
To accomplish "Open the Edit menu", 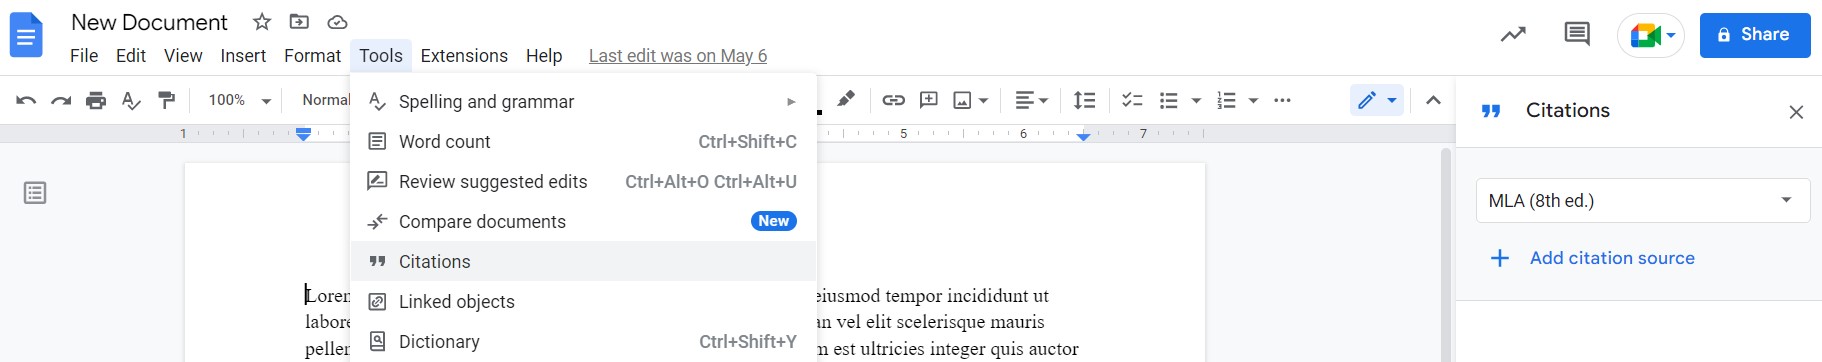I will tap(131, 56).
